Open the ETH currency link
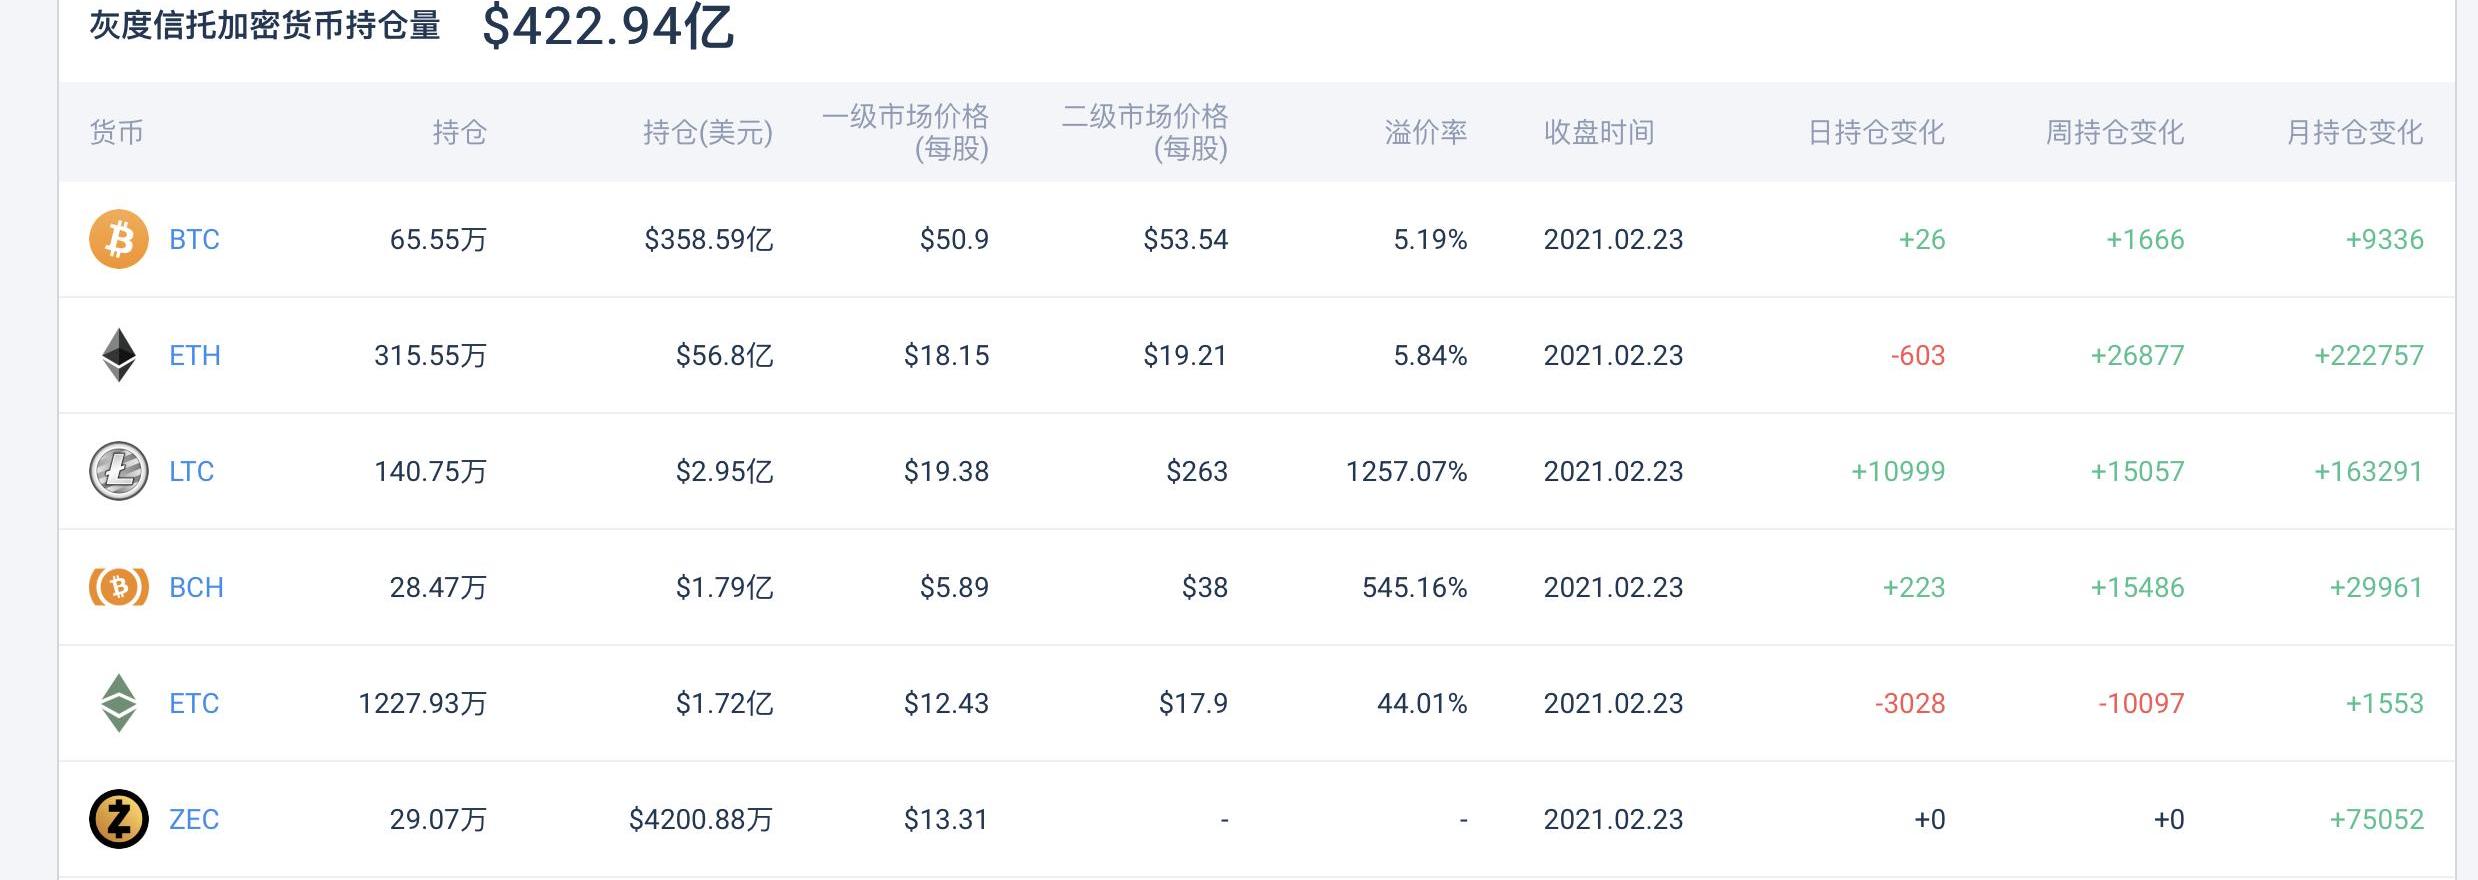This screenshot has width=2478, height=880. click(195, 356)
